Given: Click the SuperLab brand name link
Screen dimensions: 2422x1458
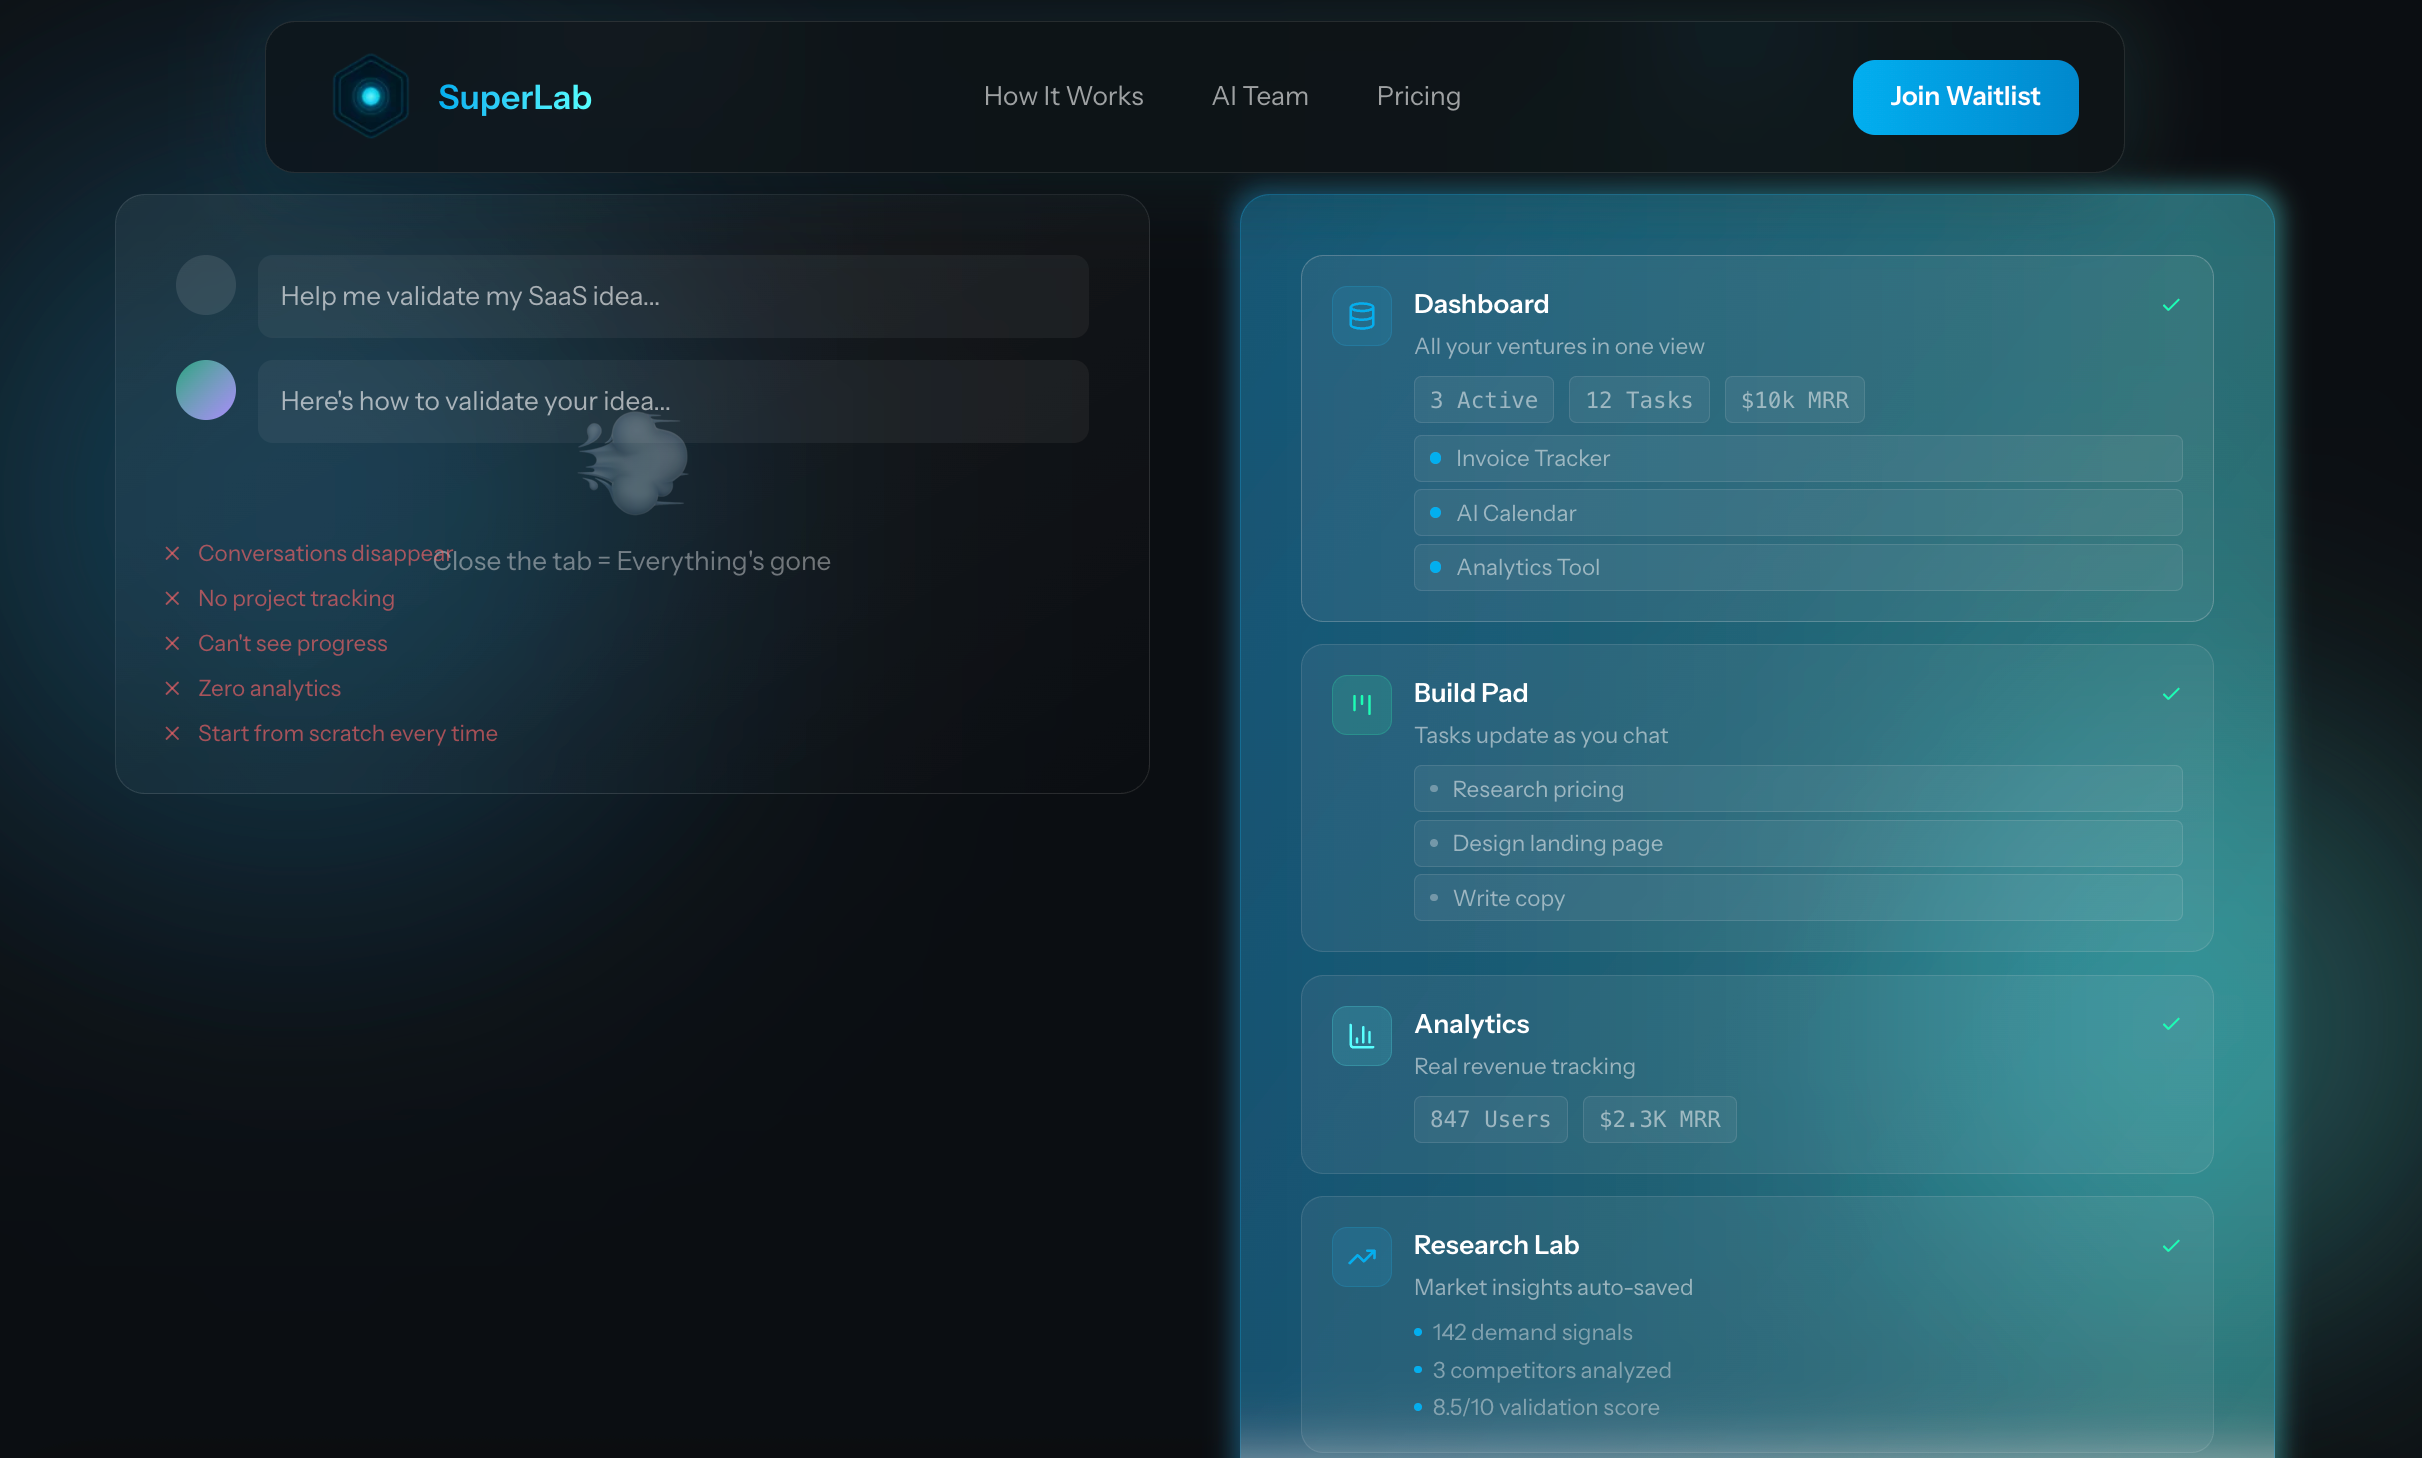Looking at the screenshot, I should [x=514, y=97].
